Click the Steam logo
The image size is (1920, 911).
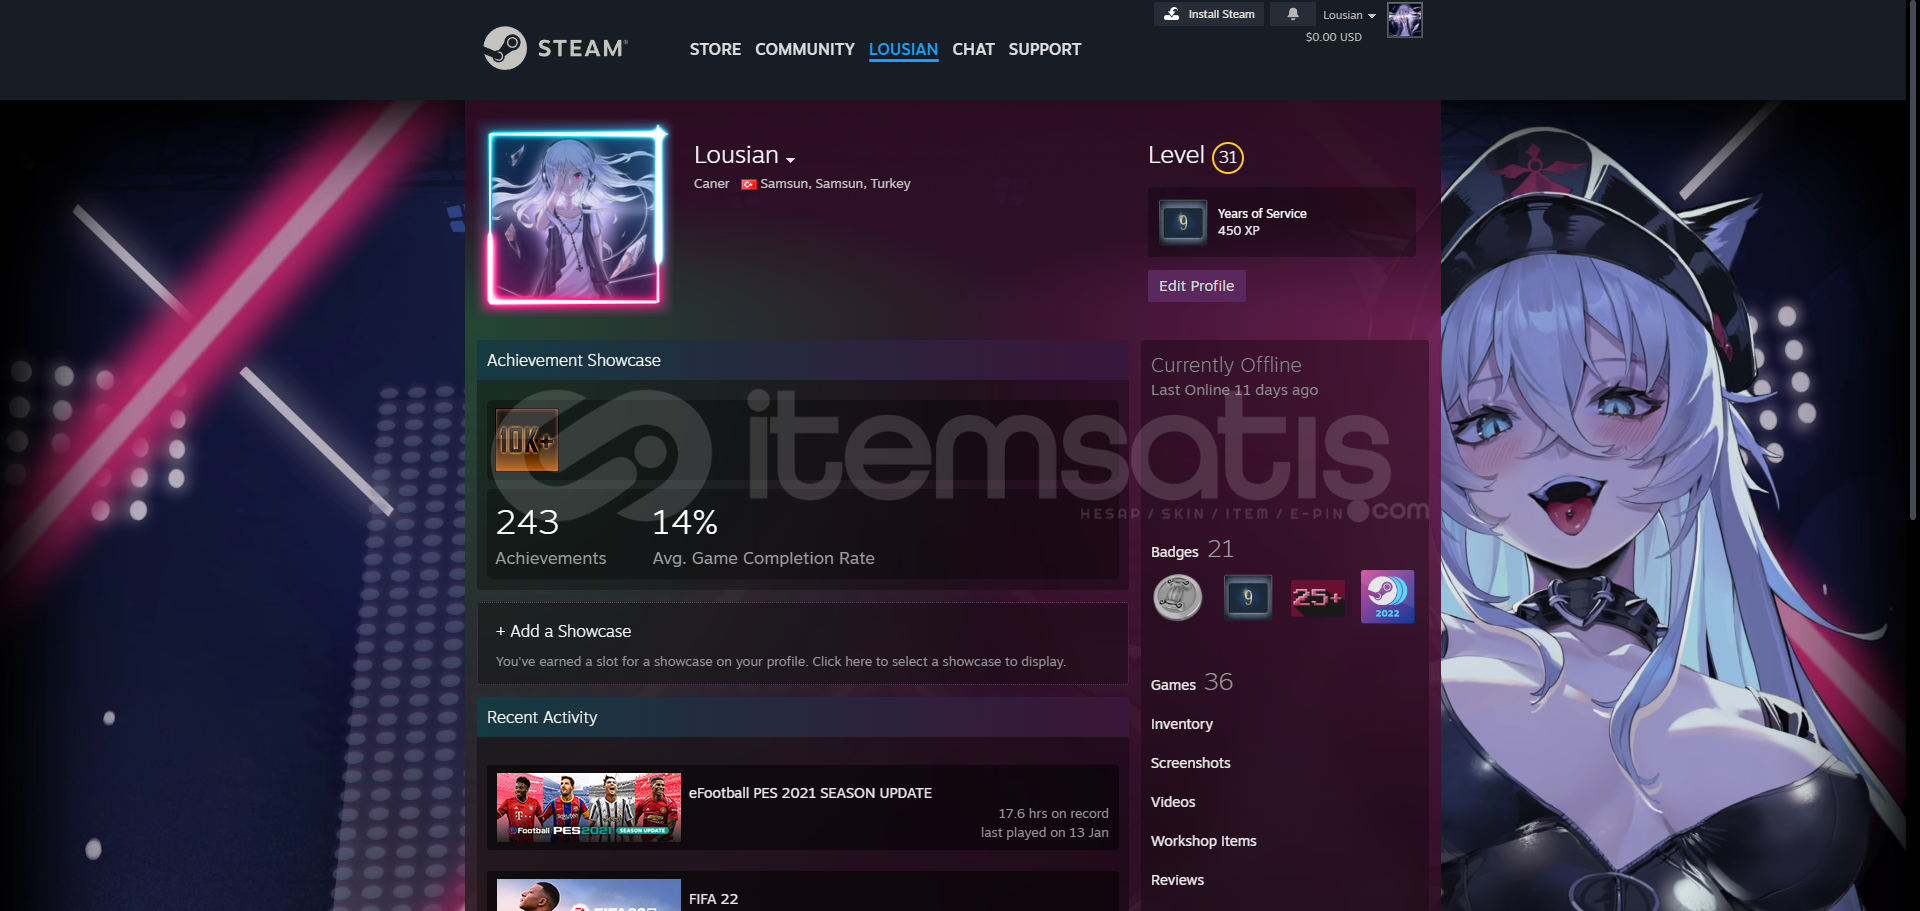[x=555, y=48]
